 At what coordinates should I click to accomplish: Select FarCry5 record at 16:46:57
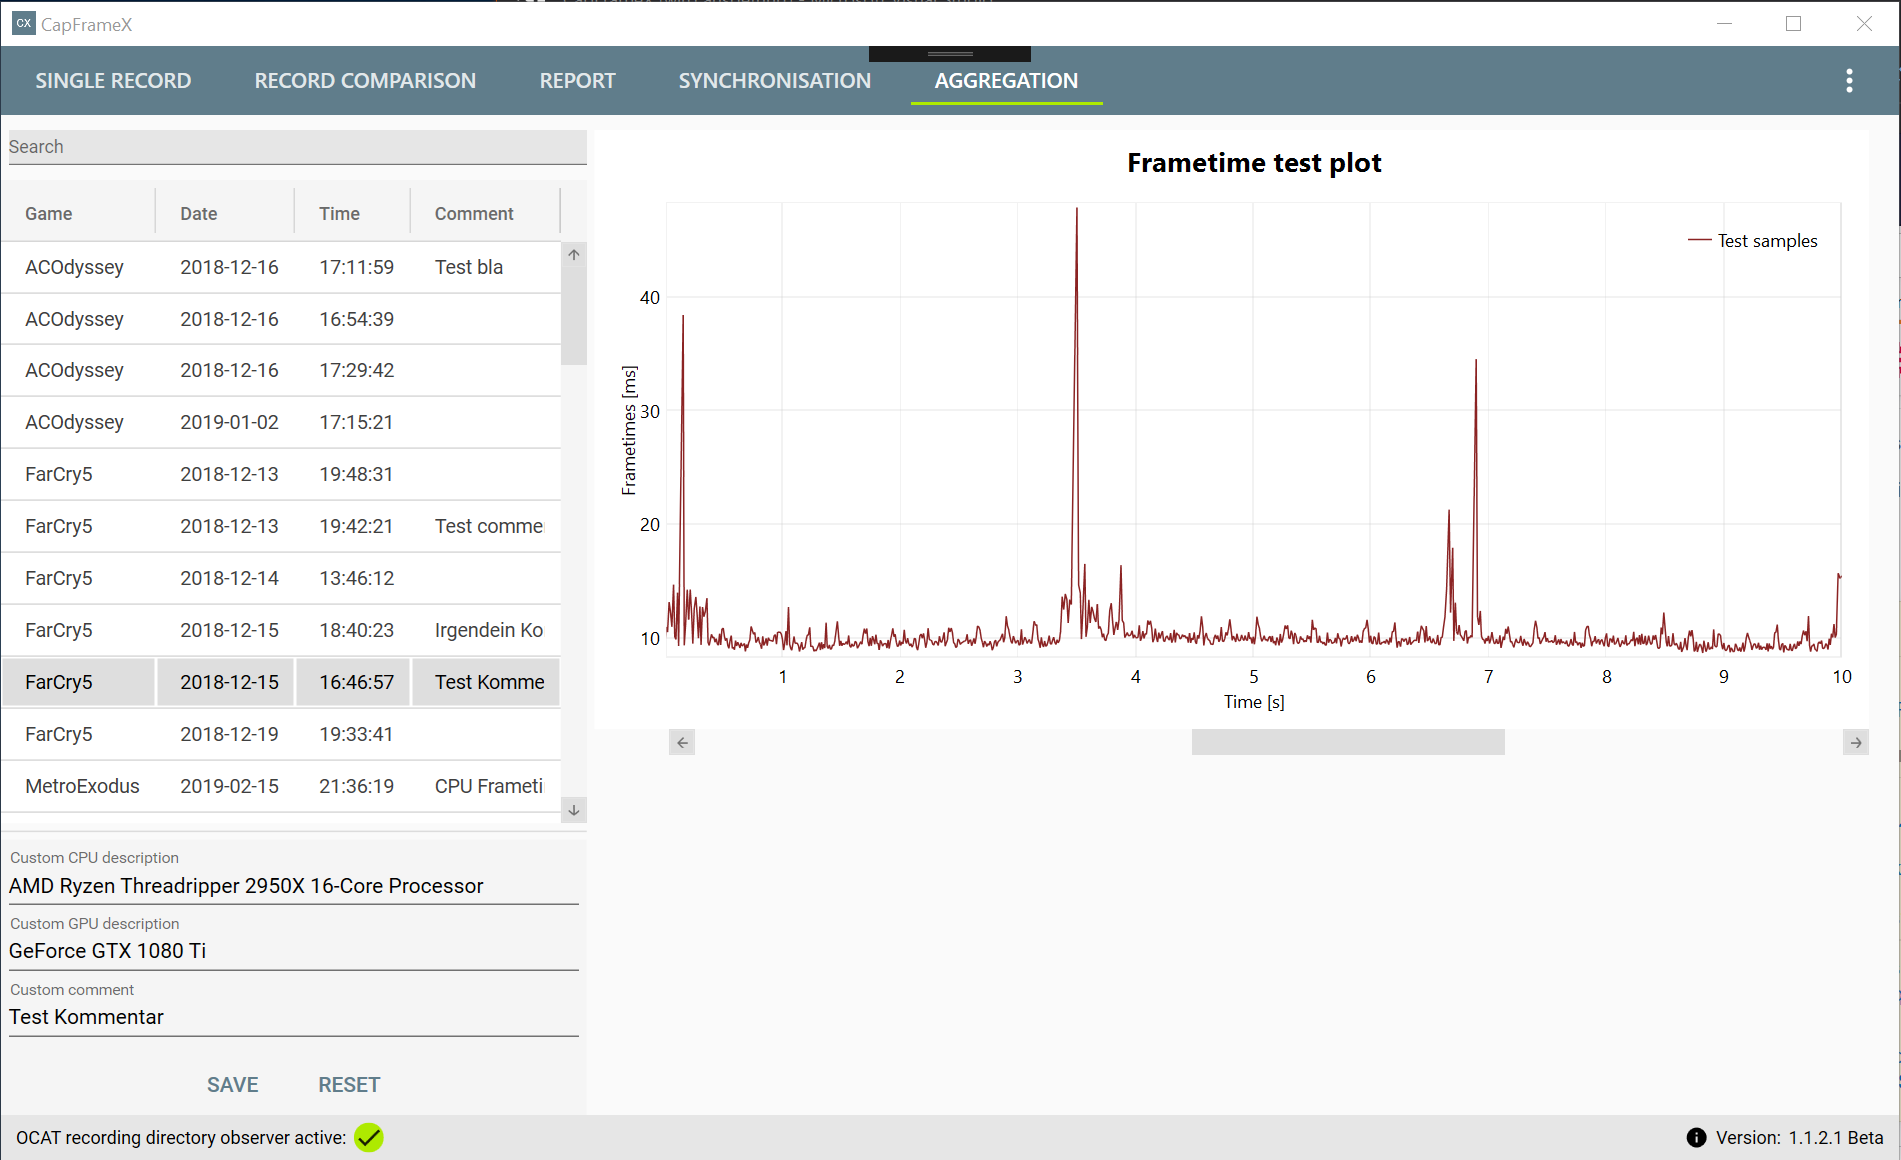coord(281,682)
